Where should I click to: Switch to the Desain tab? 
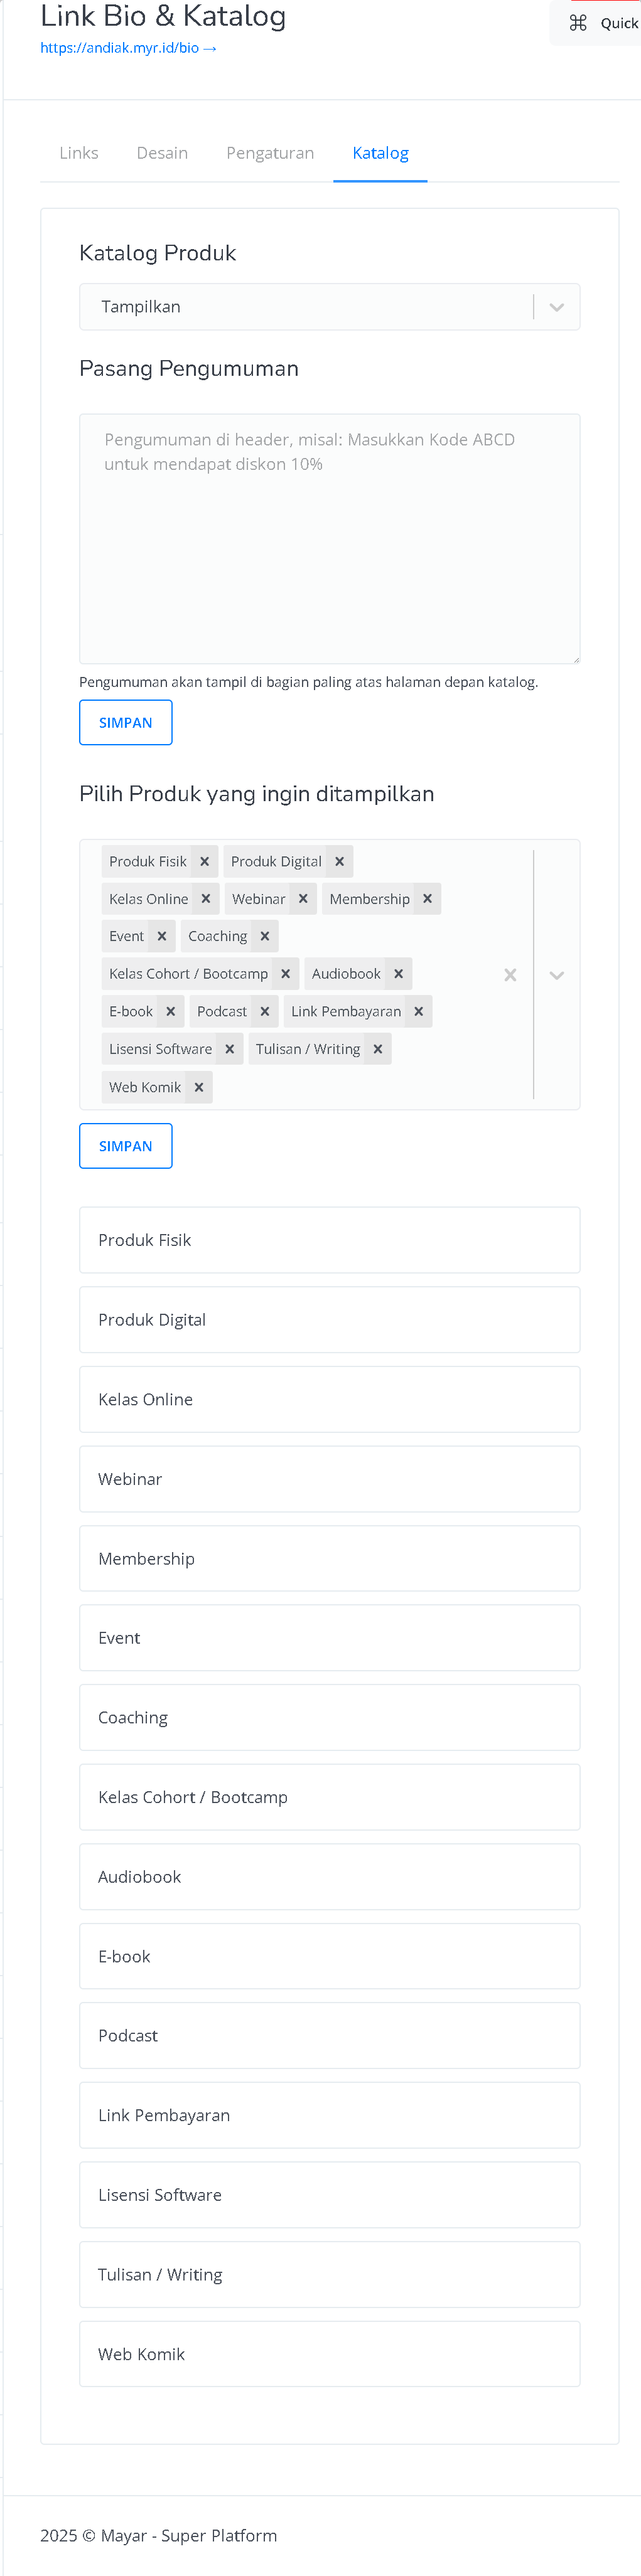[x=162, y=153]
